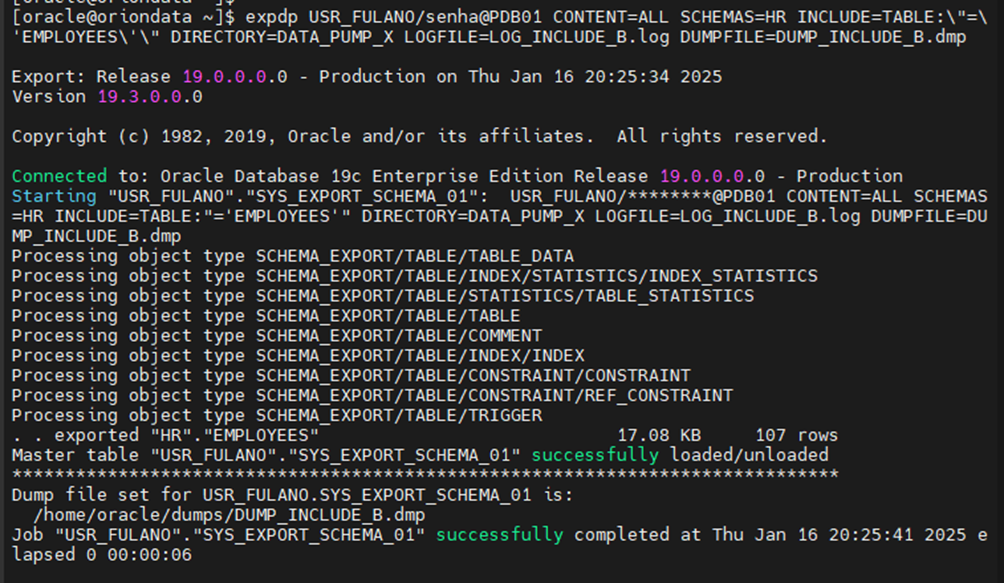Screen dimensions: 1004x583
Task: Click the SCHEMA_EXPORT/TABLE/TABLE line
Action: pos(265,316)
